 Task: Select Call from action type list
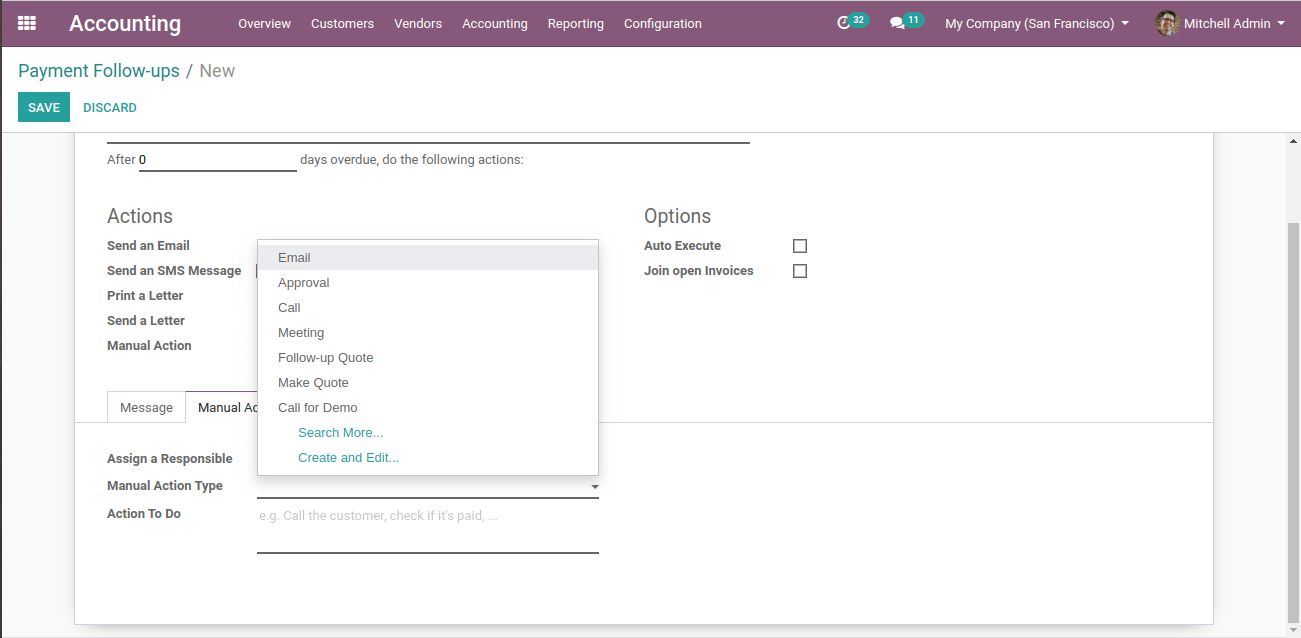coord(428,308)
